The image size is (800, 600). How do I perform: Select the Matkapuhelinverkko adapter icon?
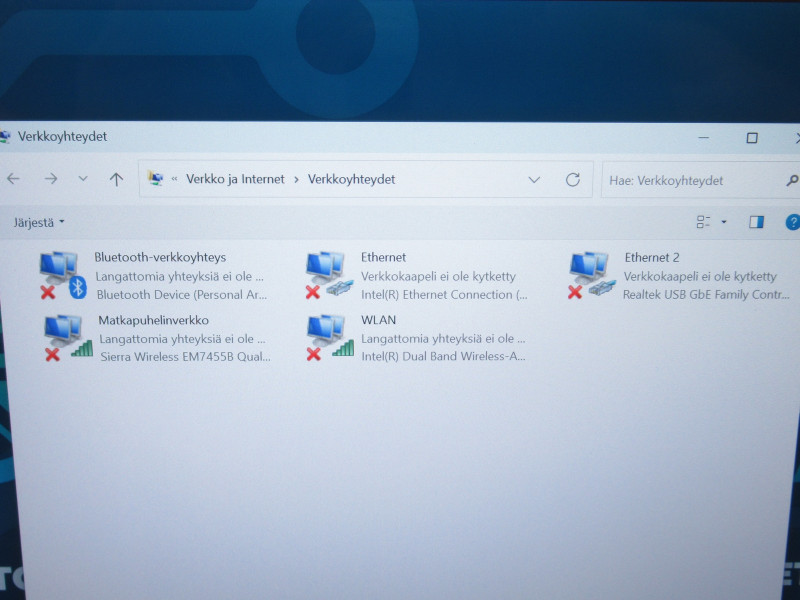[x=67, y=338]
